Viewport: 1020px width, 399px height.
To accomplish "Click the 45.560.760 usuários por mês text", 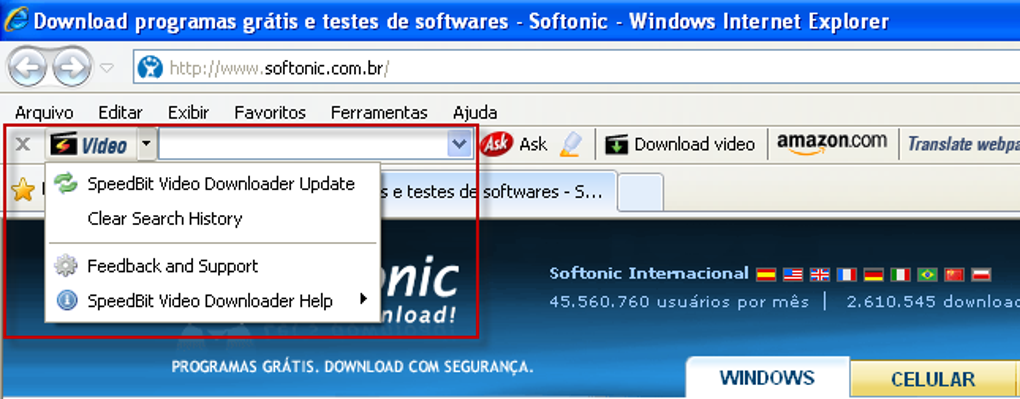I will pyautogui.click(x=679, y=302).
